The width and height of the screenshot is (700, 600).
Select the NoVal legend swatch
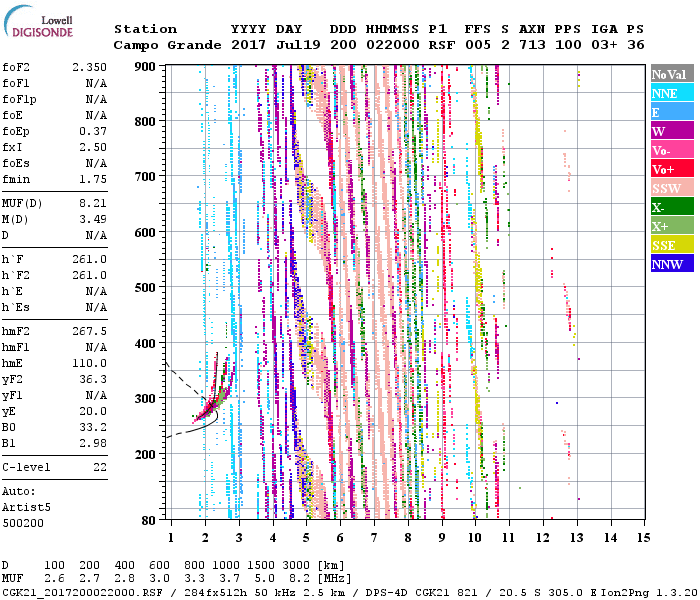672,74
